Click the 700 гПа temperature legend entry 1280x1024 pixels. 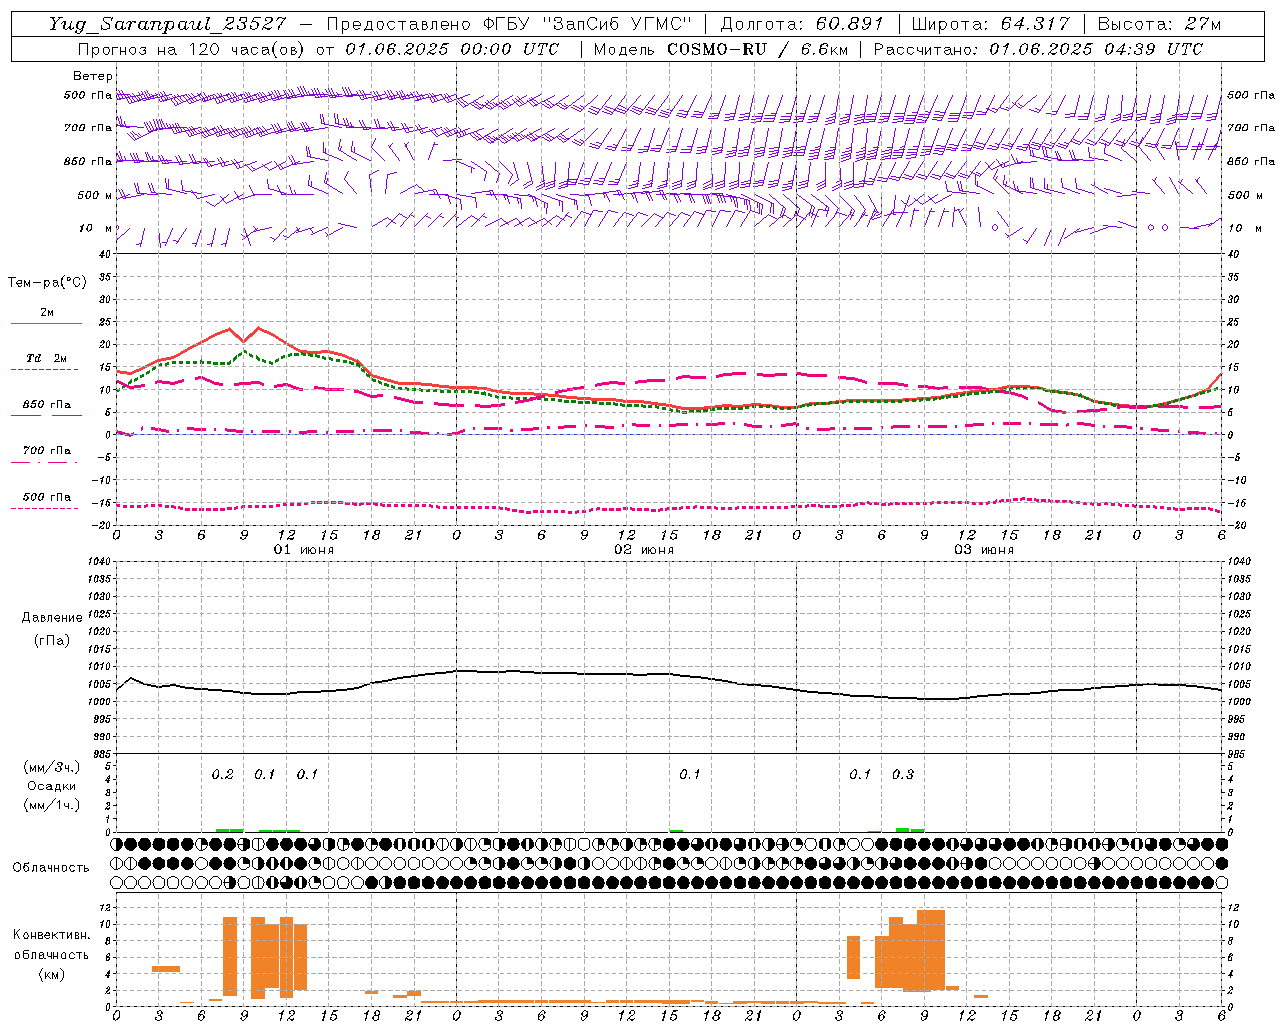point(47,450)
